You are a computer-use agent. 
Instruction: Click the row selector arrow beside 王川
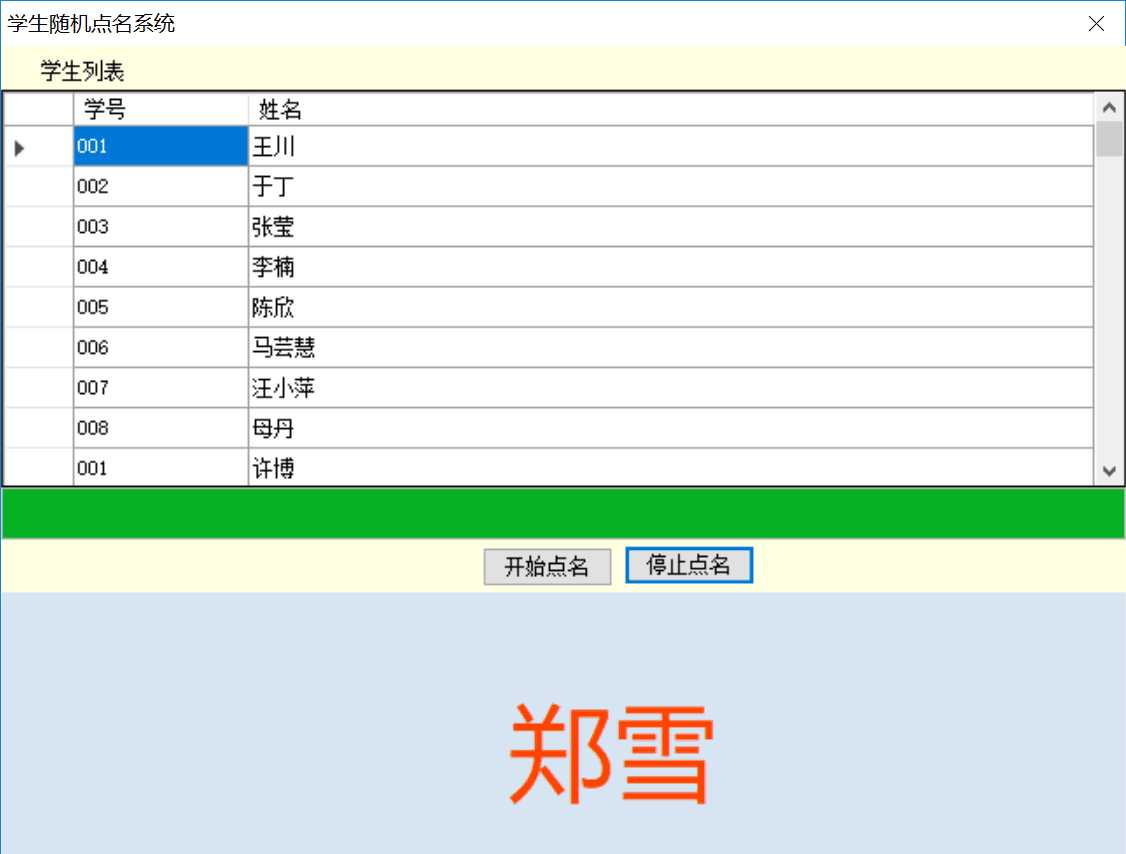(x=18, y=146)
